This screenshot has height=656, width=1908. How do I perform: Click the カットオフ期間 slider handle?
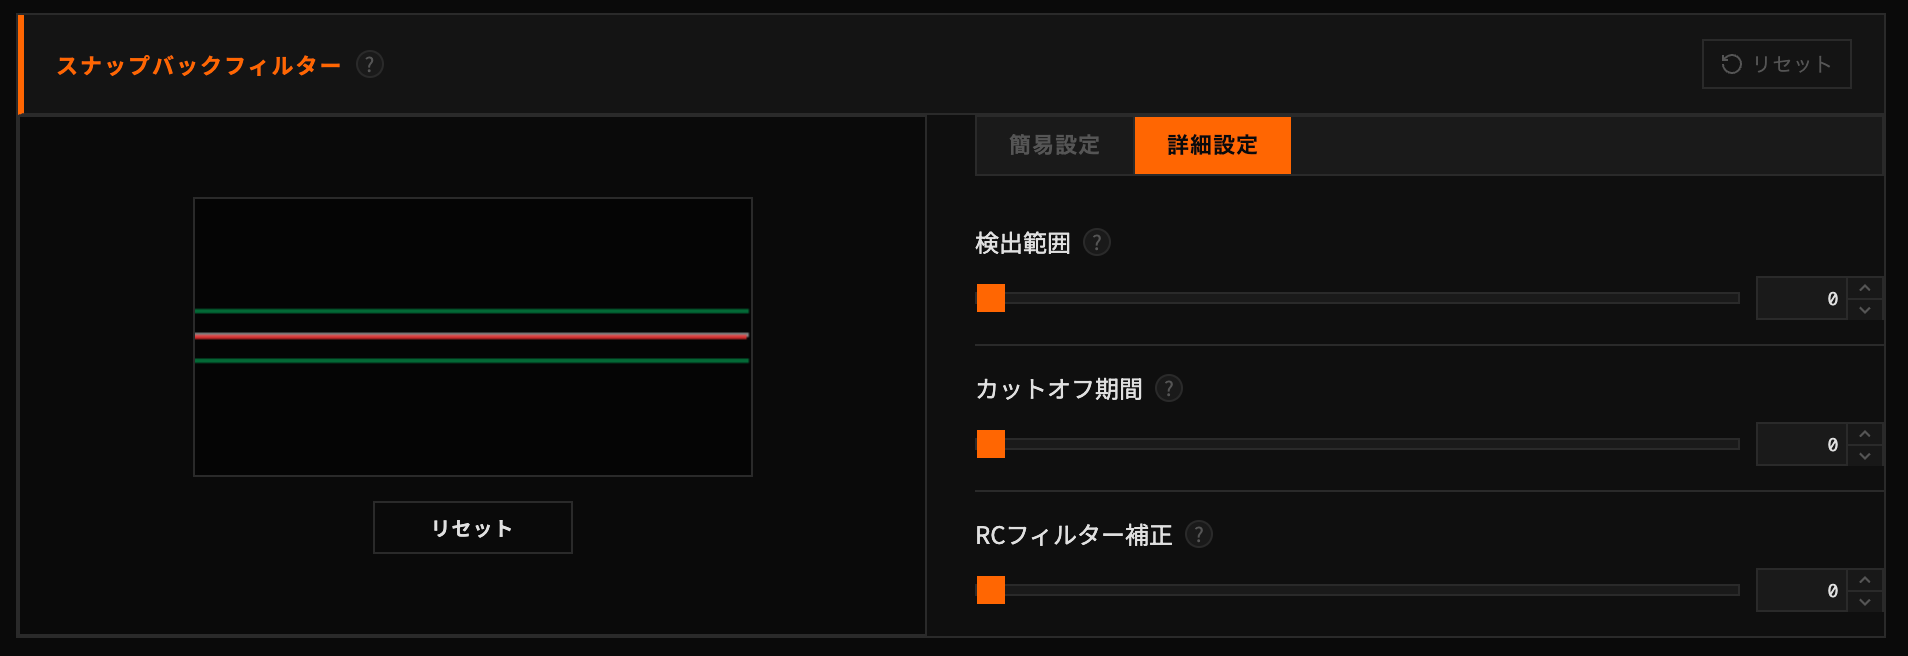point(991,444)
